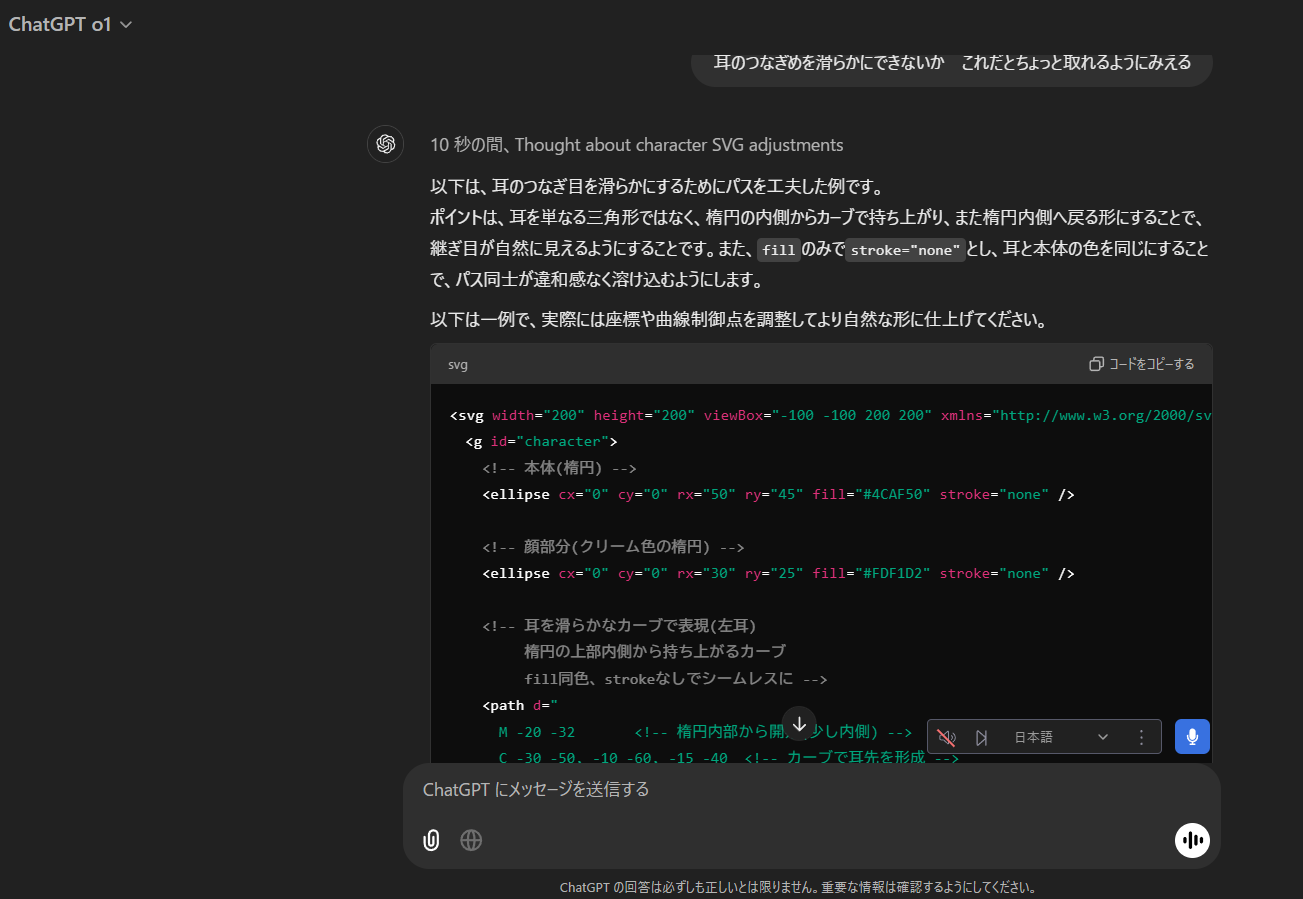Click the id="character" group tag line
Screen dimensions: 1303x899
pyautogui.click(x=542, y=441)
